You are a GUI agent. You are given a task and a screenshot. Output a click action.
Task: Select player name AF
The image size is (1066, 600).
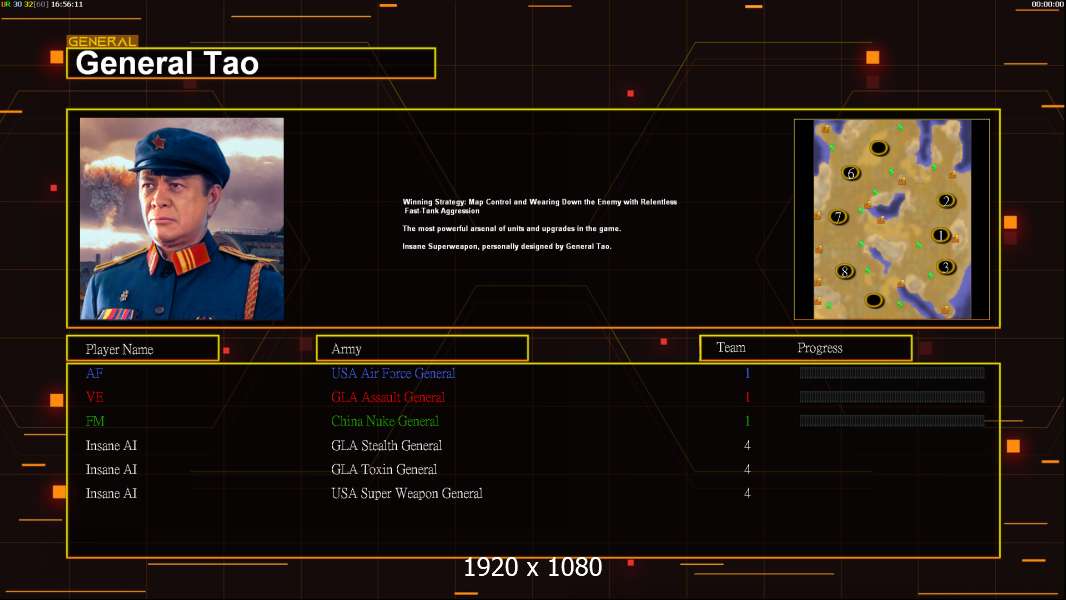pyautogui.click(x=94, y=373)
